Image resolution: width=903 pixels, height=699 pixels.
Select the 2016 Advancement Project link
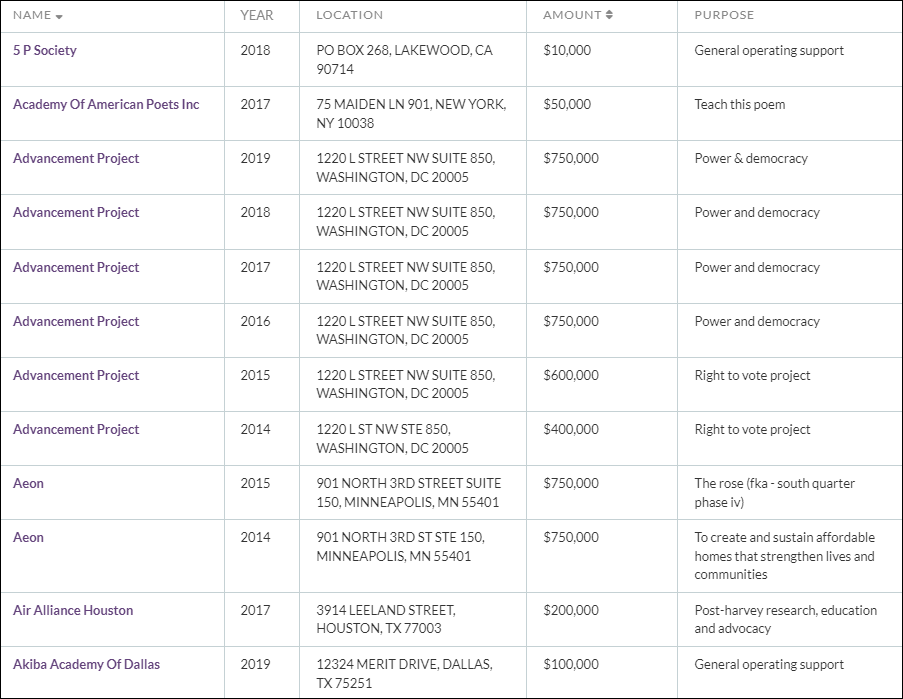coord(77,321)
